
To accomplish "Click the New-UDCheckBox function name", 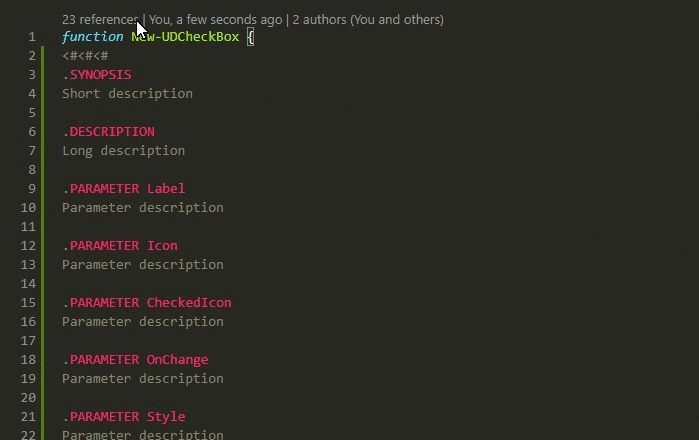I will click(185, 37).
